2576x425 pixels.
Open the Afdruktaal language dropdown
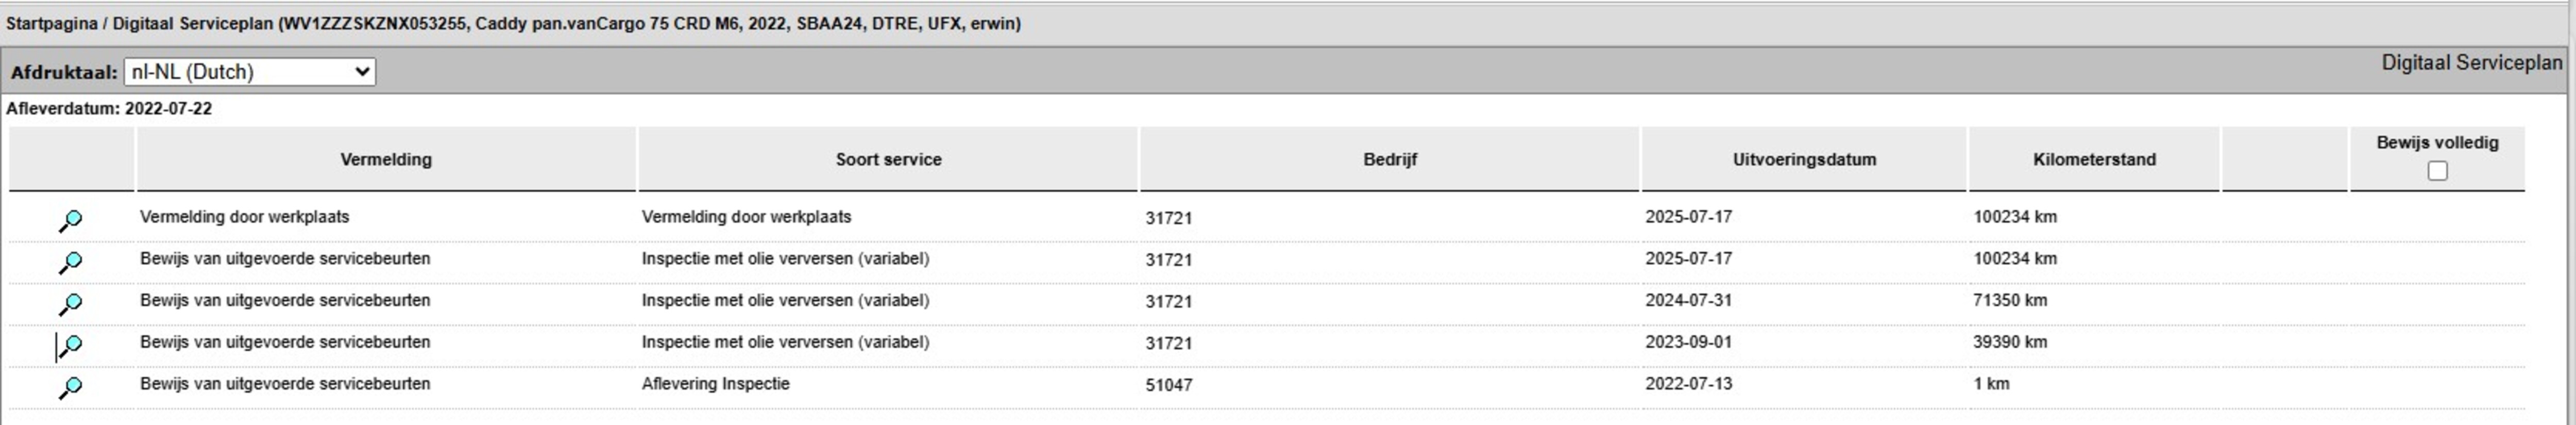pos(249,72)
